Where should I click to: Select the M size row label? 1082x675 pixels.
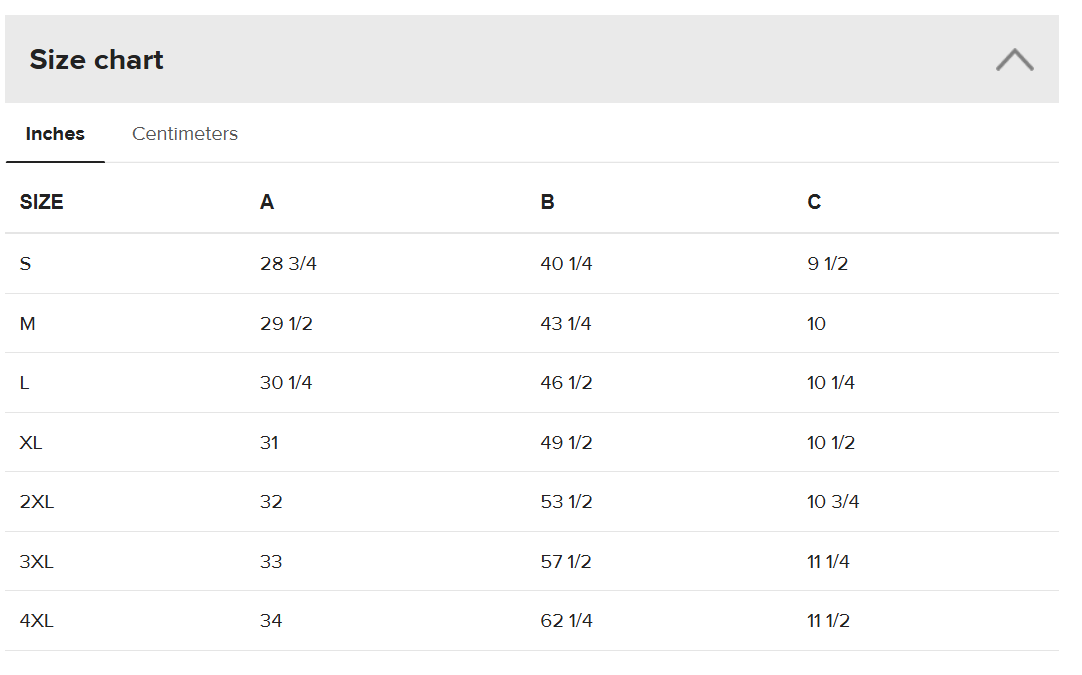coord(28,324)
